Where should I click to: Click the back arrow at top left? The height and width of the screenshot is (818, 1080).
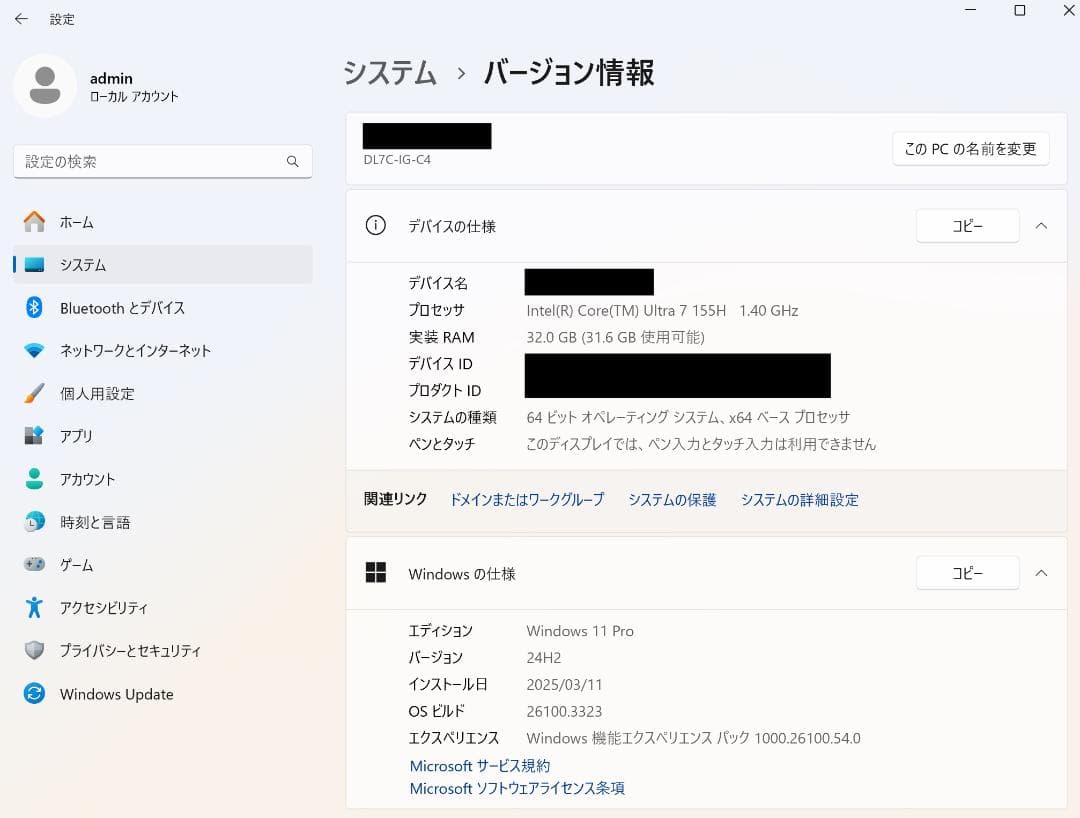pyautogui.click(x=21, y=19)
